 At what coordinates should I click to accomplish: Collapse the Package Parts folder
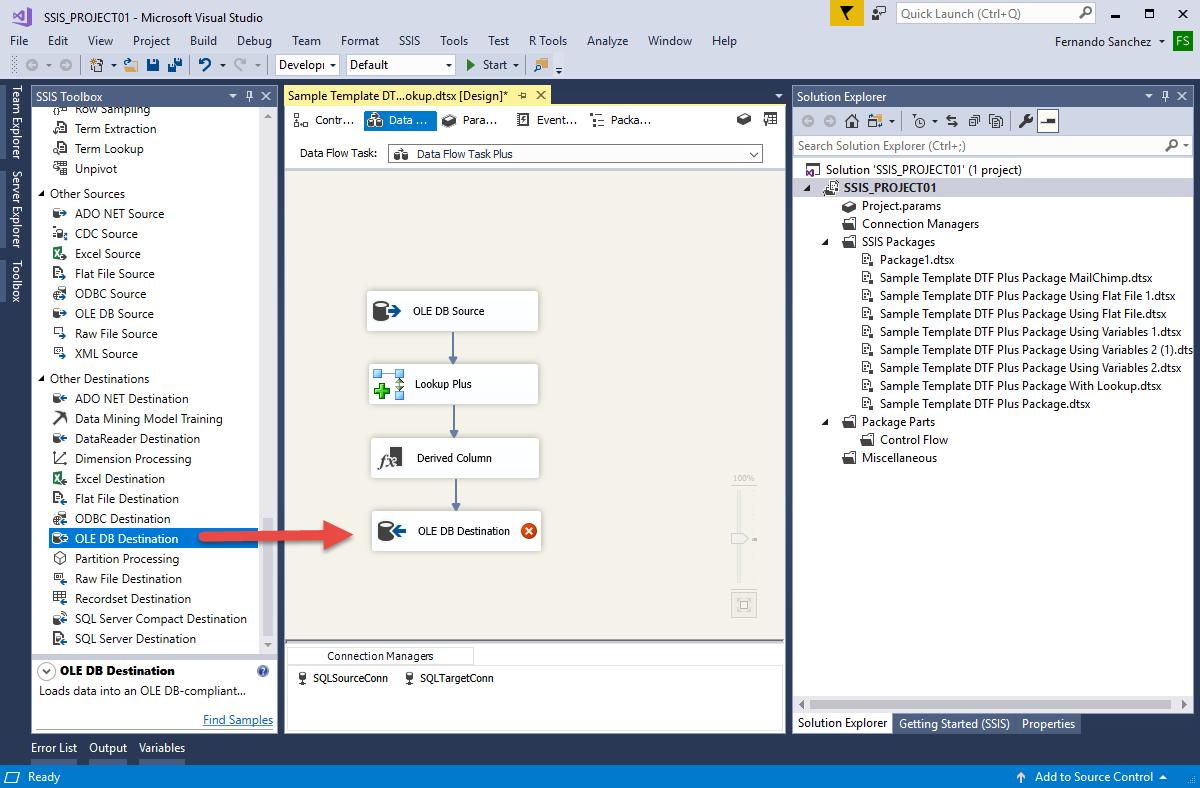tap(825, 422)
